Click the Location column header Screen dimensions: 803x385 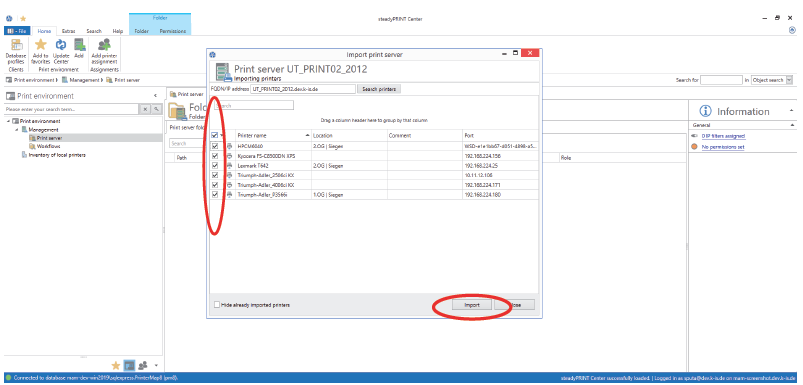click(349, 136)
